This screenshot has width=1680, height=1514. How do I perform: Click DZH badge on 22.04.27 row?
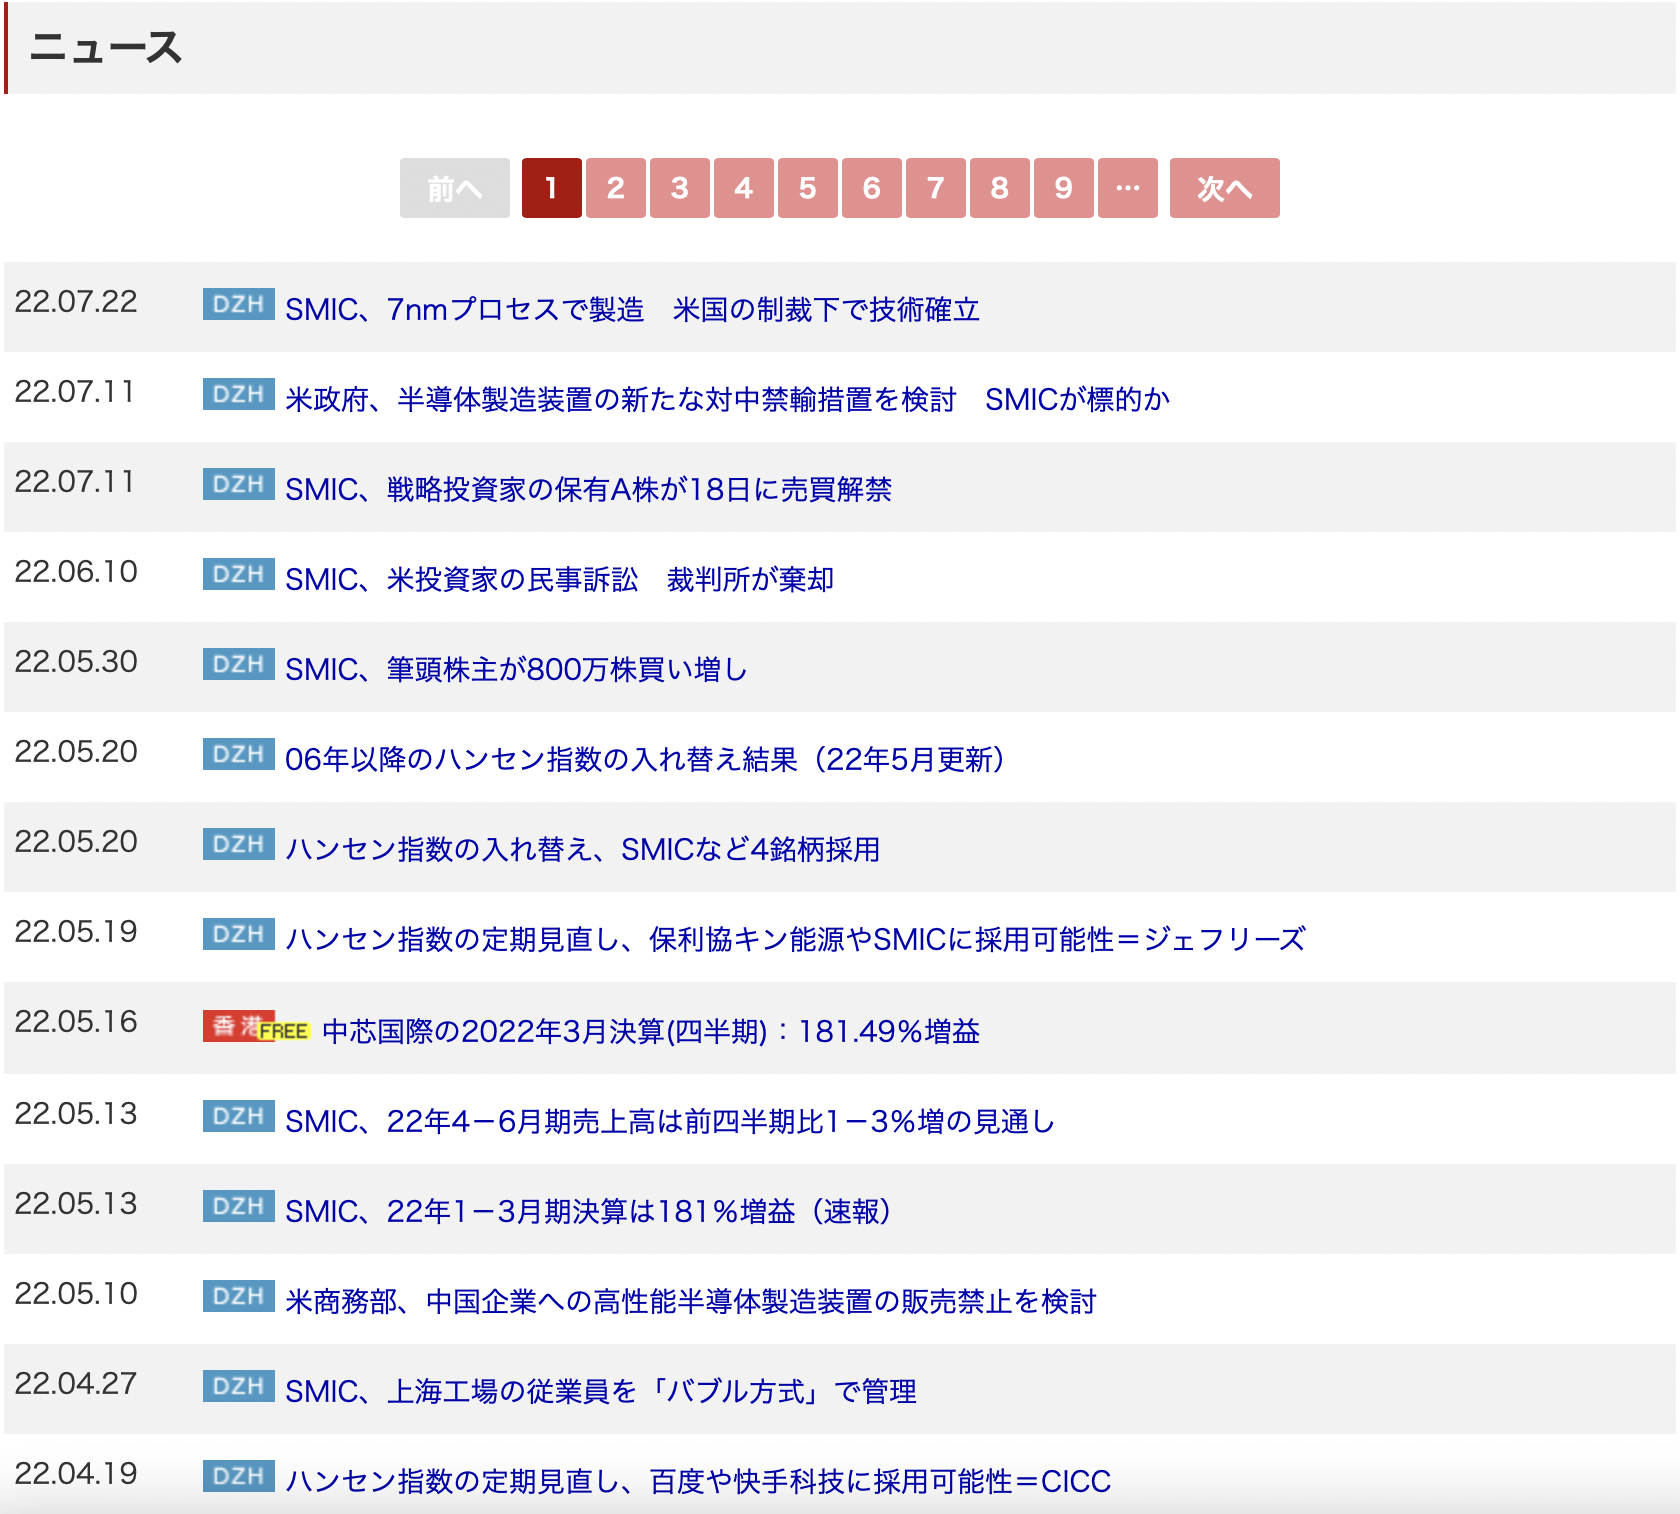coord(238,1386)
